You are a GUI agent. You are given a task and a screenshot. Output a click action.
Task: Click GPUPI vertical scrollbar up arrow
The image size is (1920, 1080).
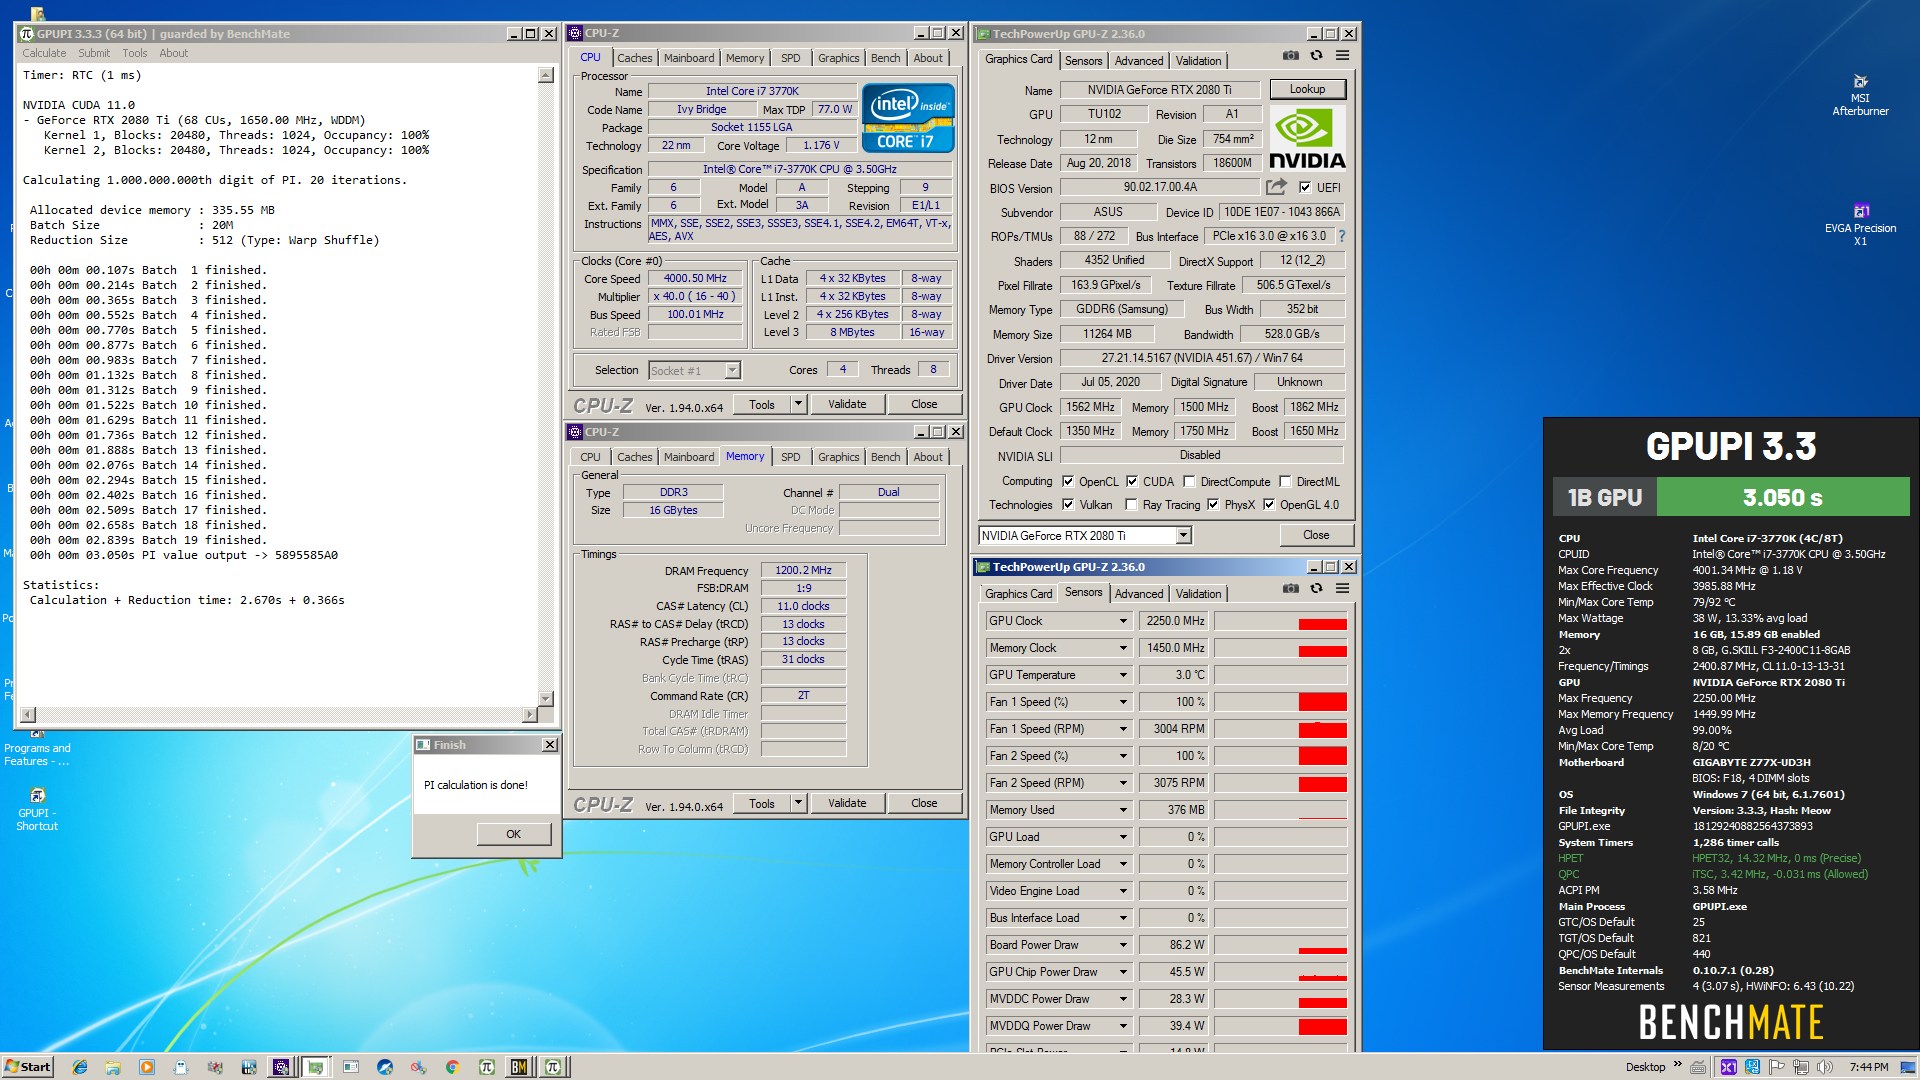(x=546, y=75)
